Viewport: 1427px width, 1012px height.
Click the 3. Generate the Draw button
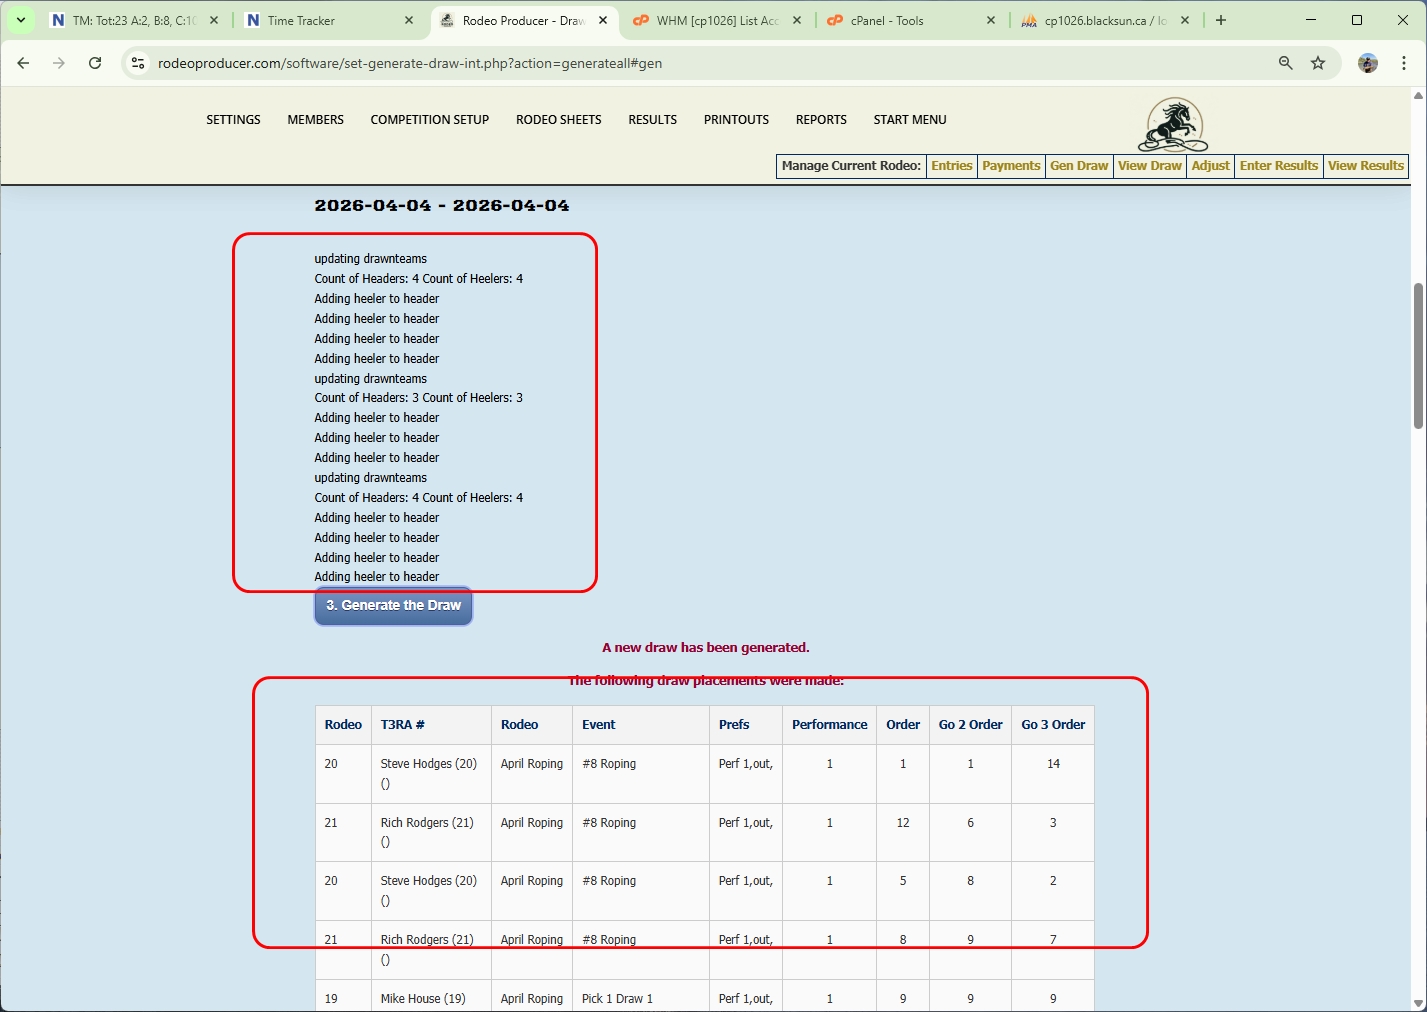click(393, 606)
